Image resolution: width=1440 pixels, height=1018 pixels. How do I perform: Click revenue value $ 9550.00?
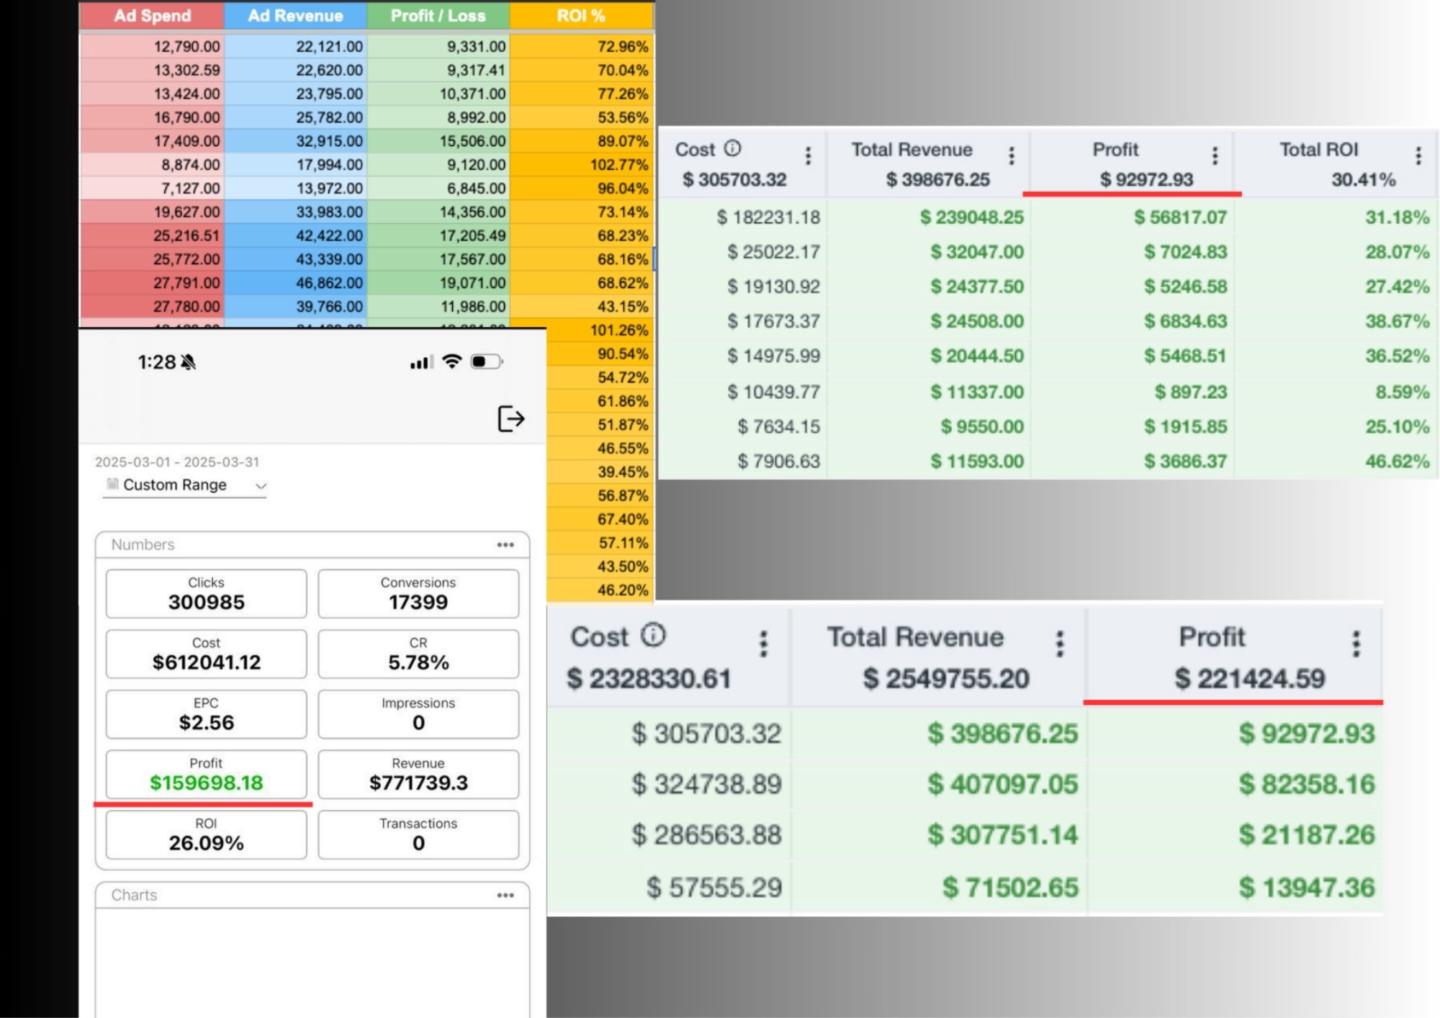coord(982,427)
